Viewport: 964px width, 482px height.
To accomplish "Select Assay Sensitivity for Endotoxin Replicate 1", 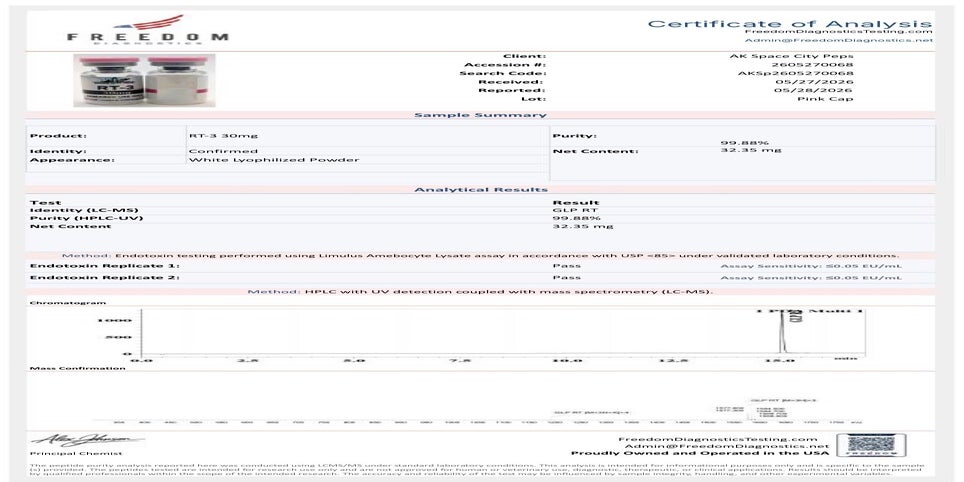I will point(812,266).
